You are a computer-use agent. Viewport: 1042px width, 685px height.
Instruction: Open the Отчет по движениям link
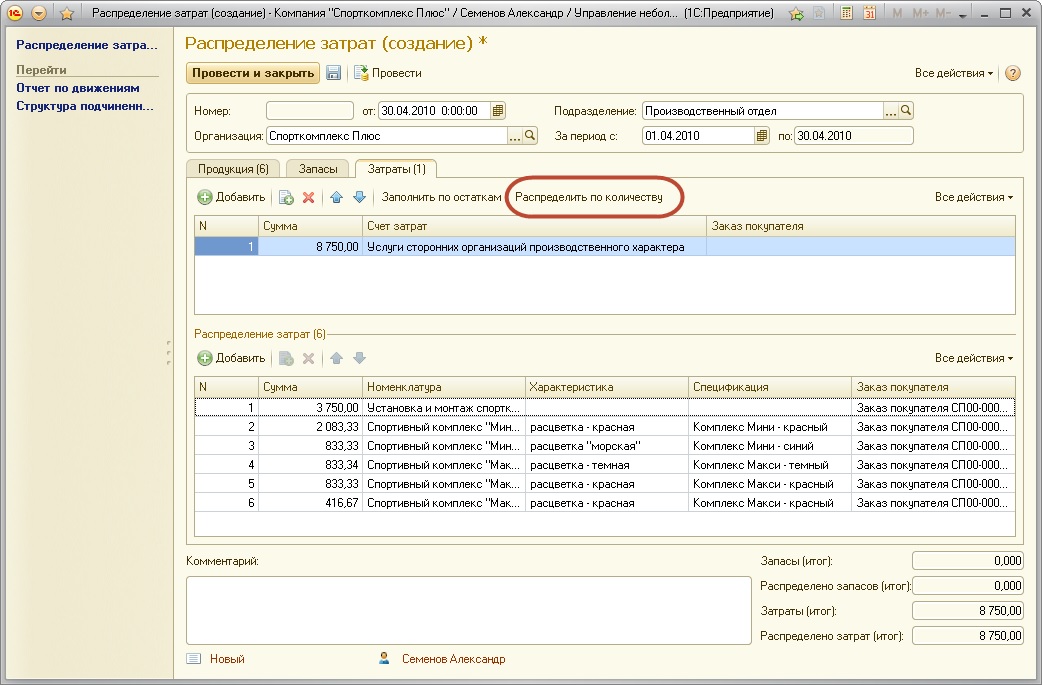click(78, 88)
